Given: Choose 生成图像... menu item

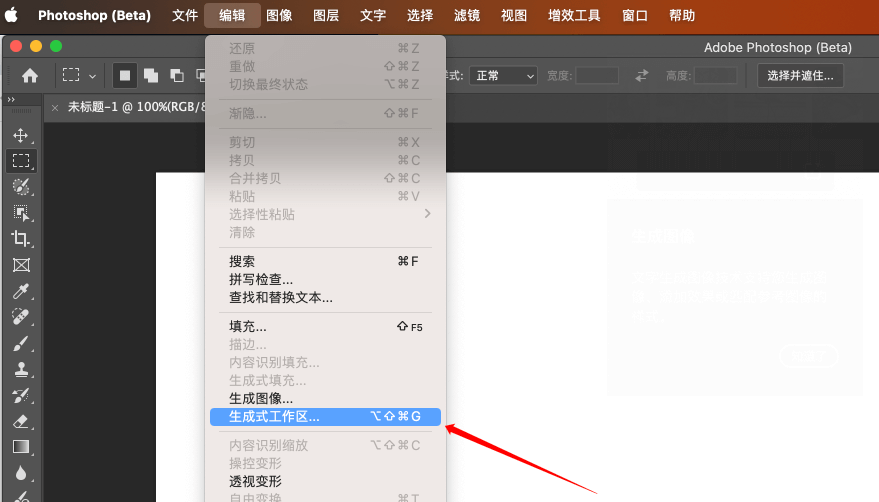Looking at the screenshot, I should pos(325,398).
